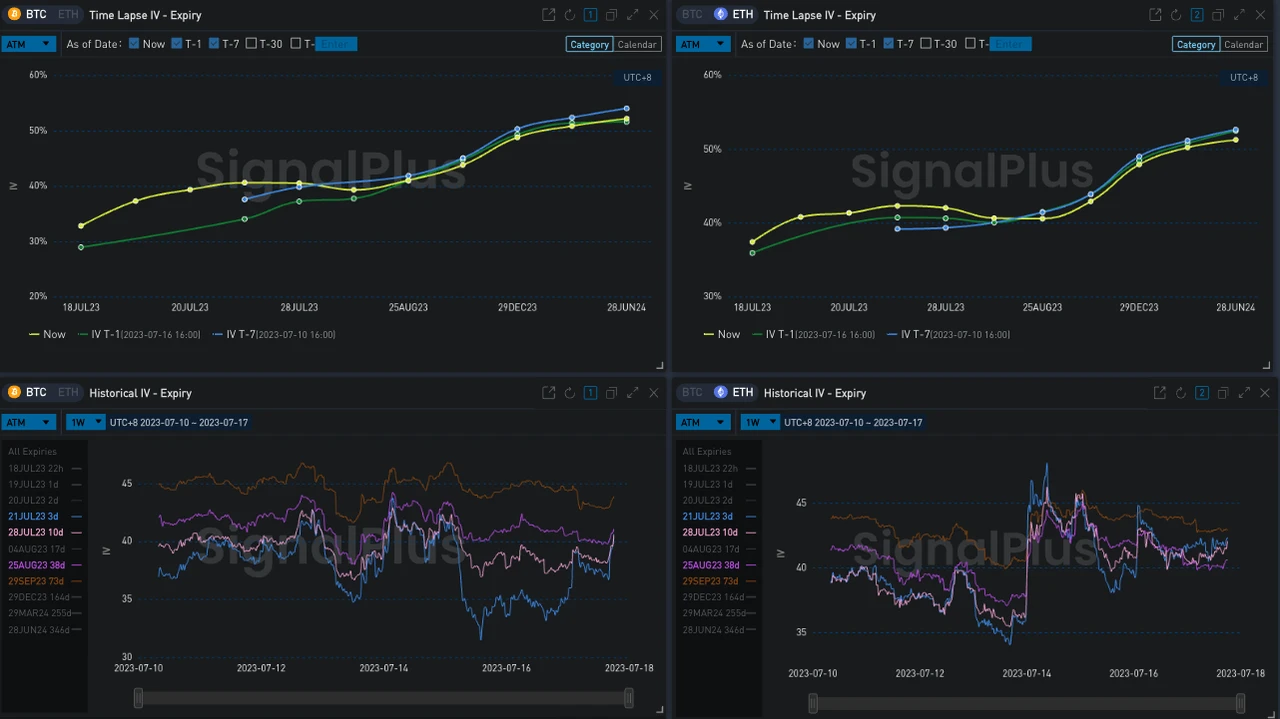The image size is (1280, 719).
Task: Open the 1W period dropdown in BTC Historical IV
Action: tap(85, 422)
